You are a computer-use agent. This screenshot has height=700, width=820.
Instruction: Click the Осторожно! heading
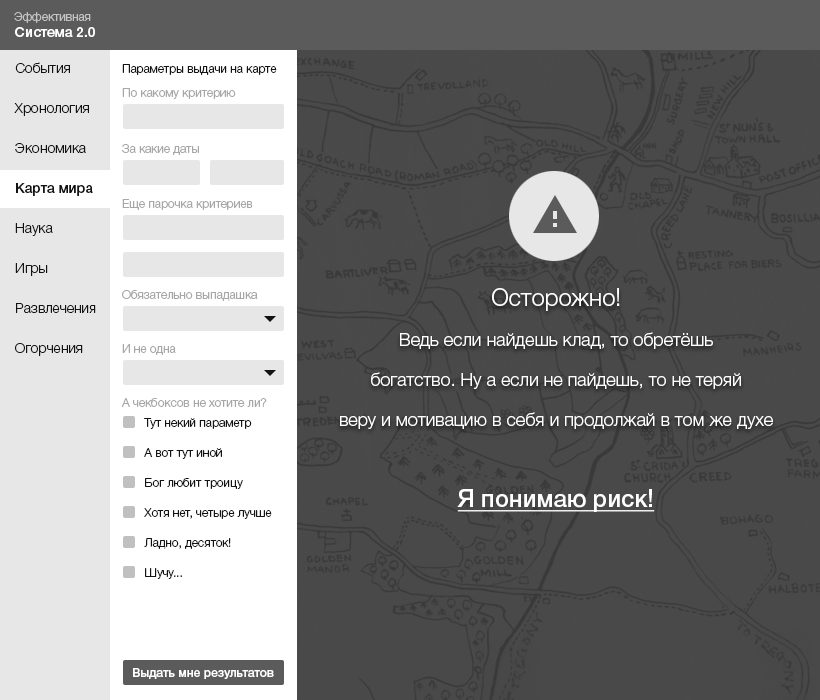(555, 297)
